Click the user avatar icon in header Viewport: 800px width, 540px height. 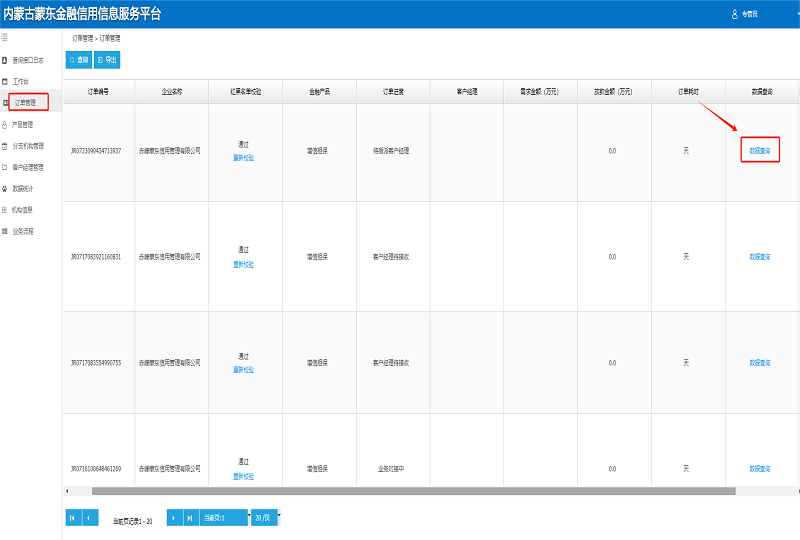click(x=734, y=14)
